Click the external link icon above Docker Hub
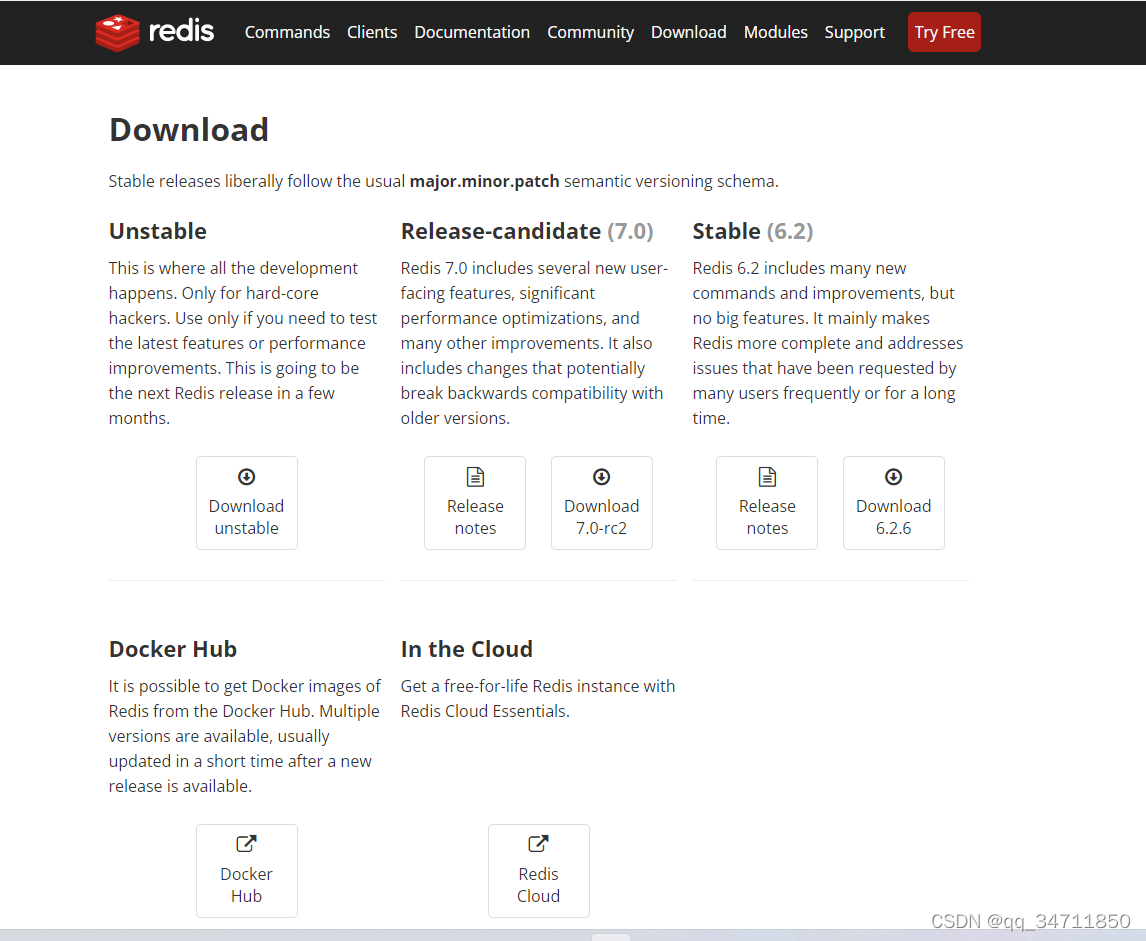The image size is (1146, 941). [x=246, y=845]
